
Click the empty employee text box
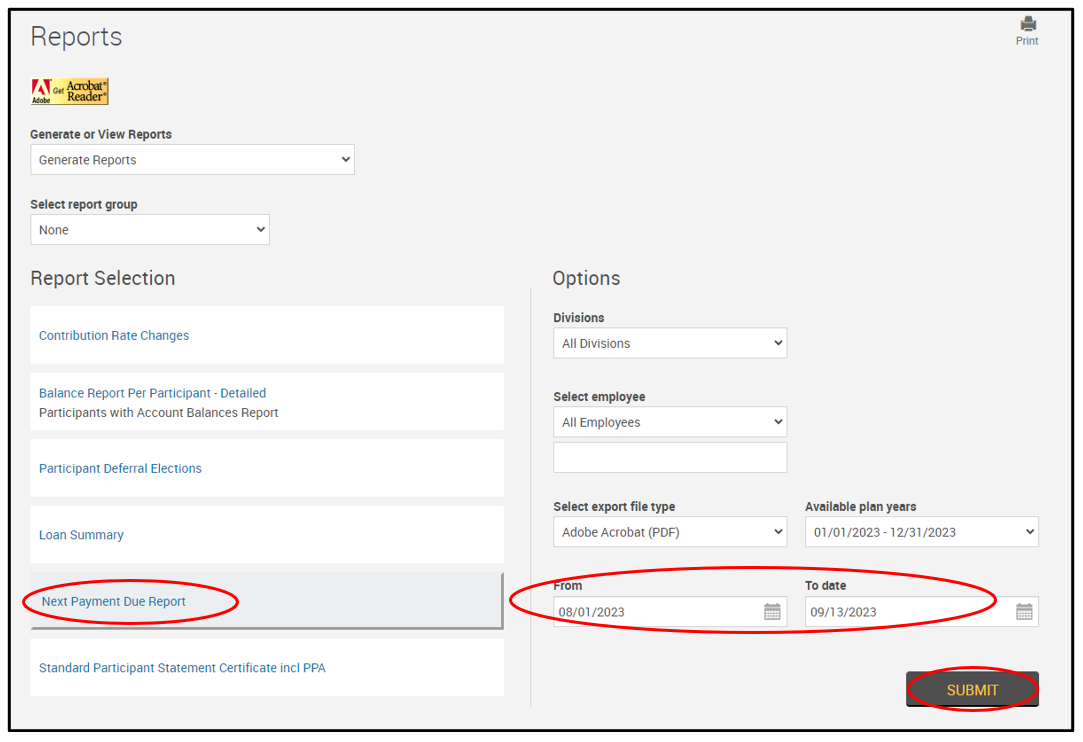670,457
